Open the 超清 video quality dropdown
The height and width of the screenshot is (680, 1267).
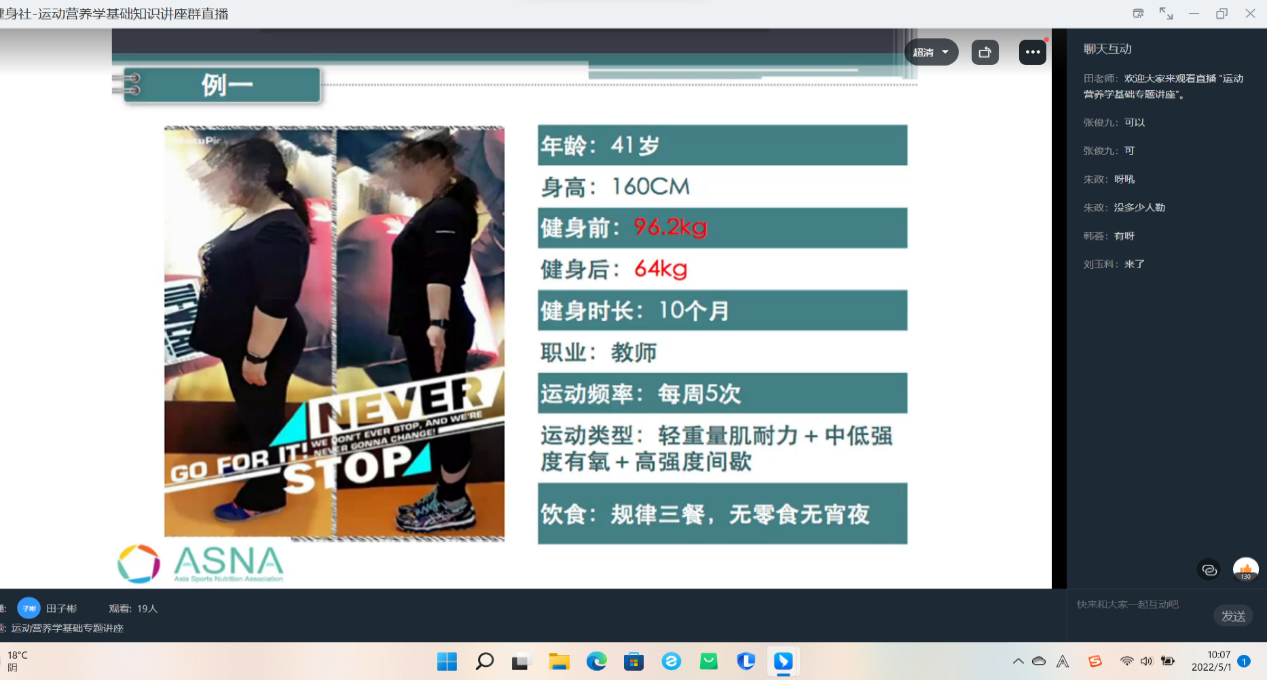tap(931, 52)
